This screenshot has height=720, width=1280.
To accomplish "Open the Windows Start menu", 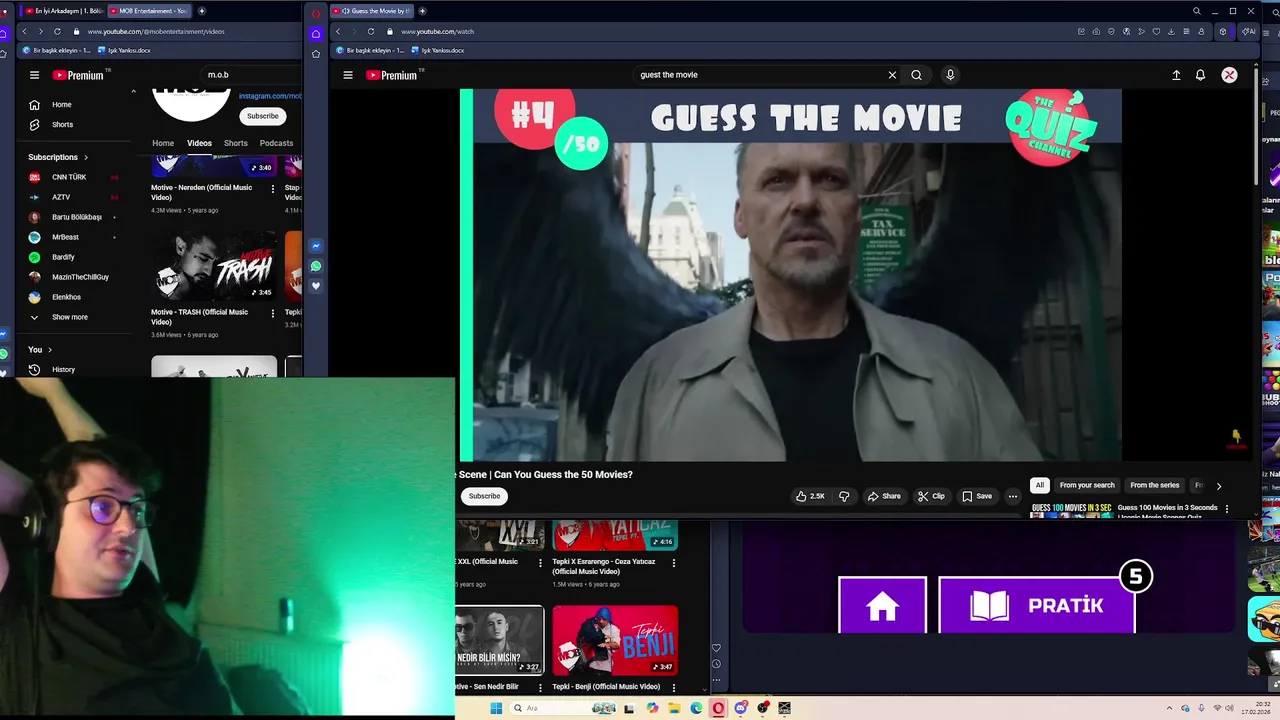I will 496,708.
